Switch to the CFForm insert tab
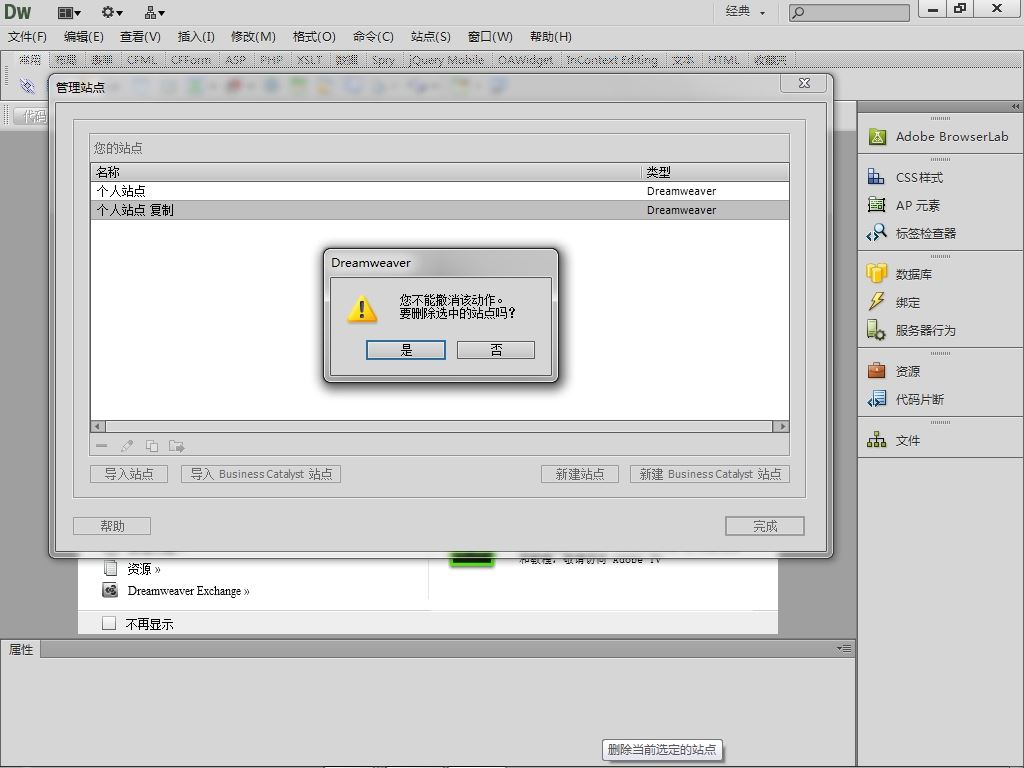The width and height of the screenshot is (1024, 768). point(191,60)
